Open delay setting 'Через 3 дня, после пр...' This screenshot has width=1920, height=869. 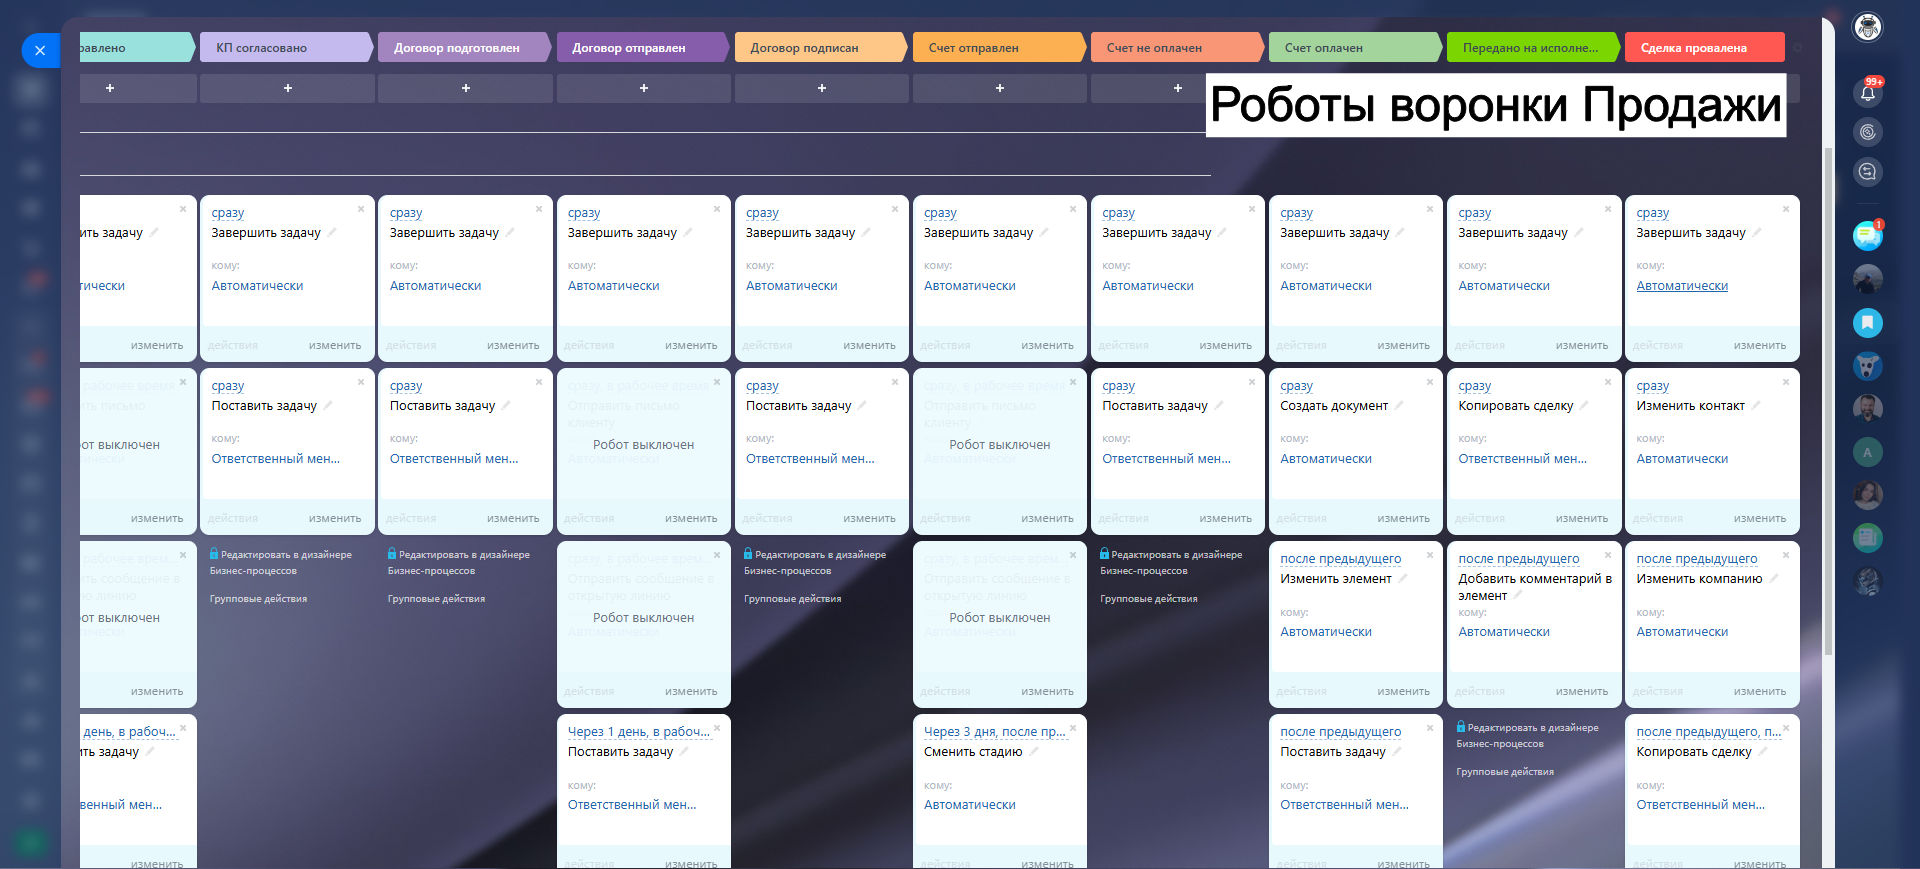coord(995,732)
